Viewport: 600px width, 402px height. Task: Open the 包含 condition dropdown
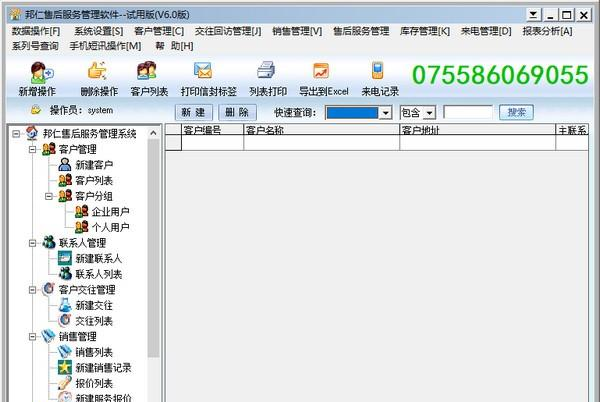[x=430, y=113]
